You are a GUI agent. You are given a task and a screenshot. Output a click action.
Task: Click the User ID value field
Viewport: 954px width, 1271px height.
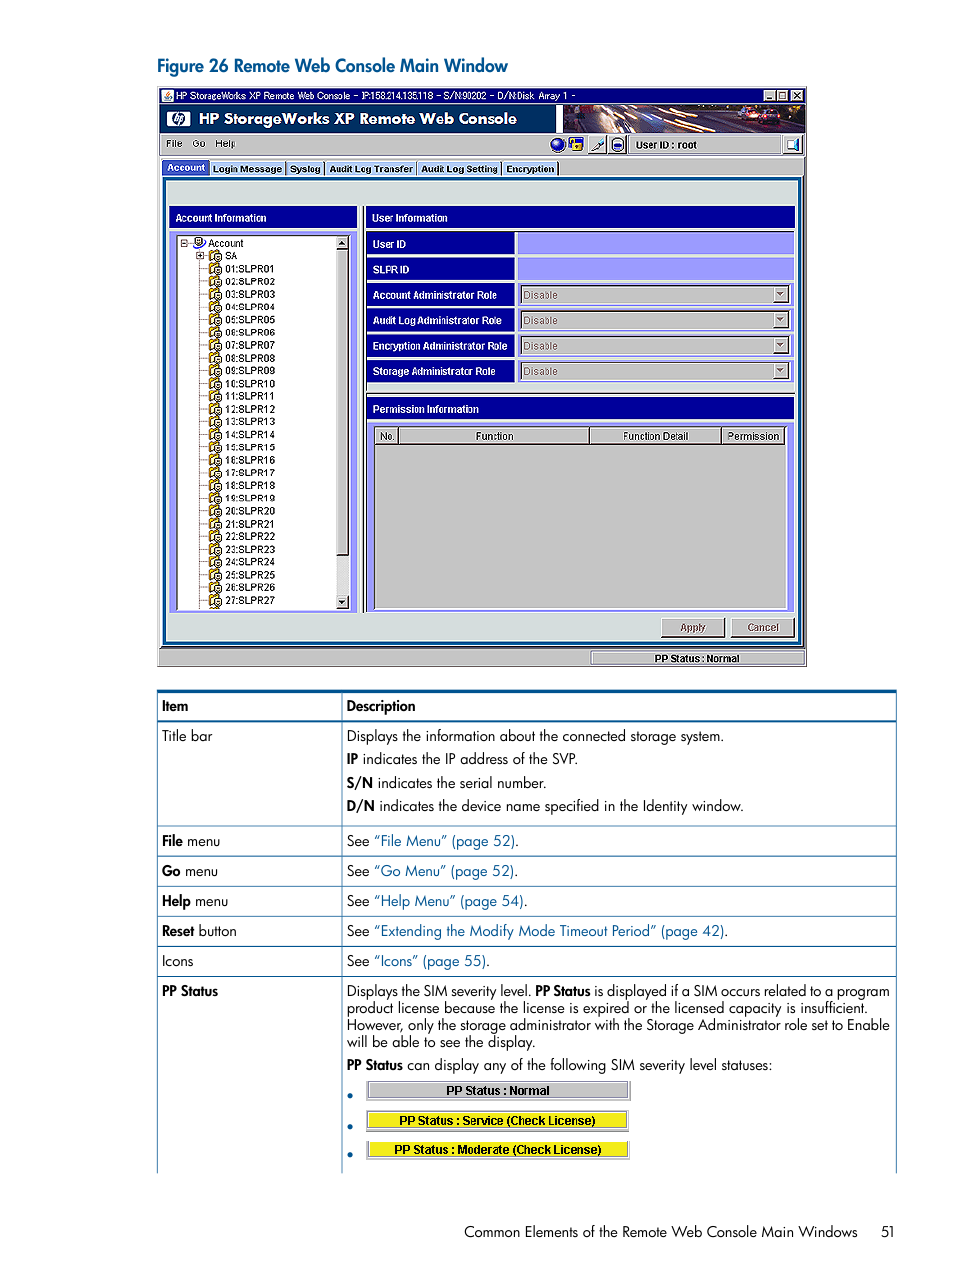(x=655, y=244)
